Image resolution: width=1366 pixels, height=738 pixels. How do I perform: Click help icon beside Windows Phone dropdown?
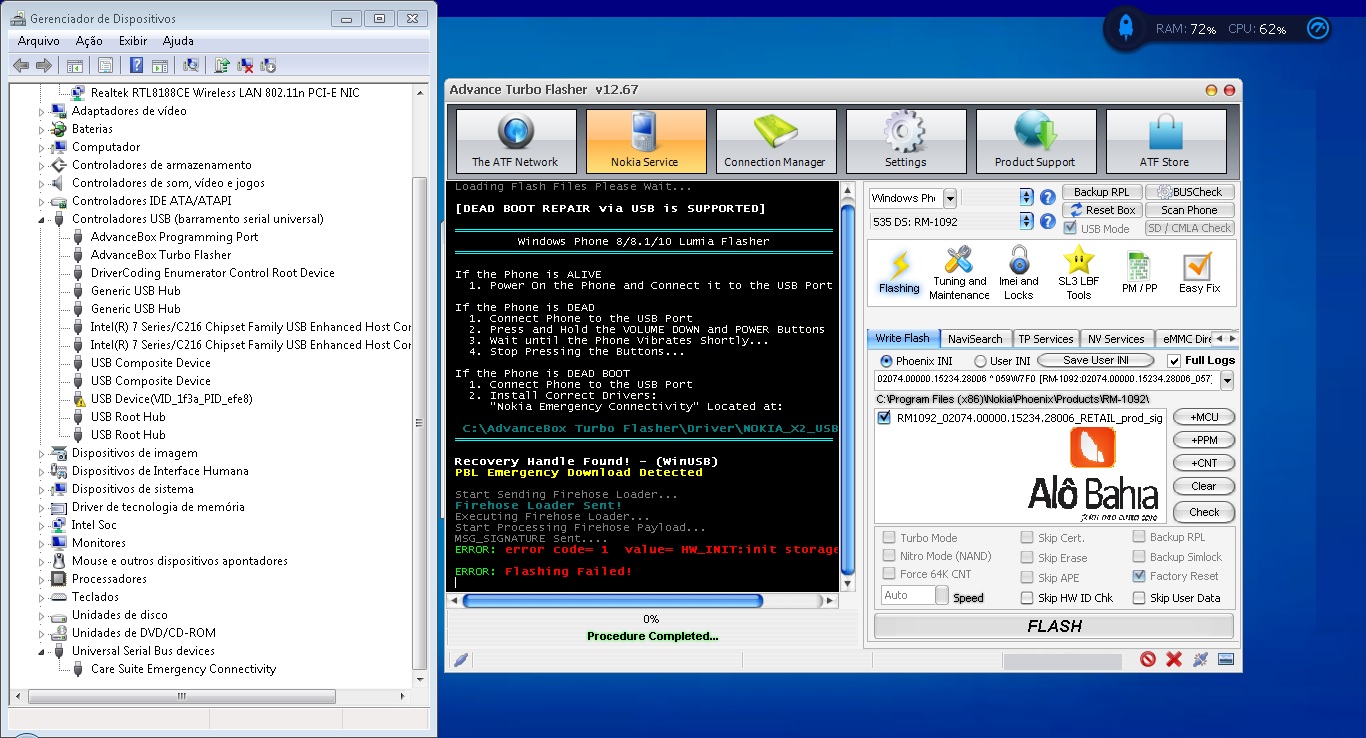(1047, 197)
